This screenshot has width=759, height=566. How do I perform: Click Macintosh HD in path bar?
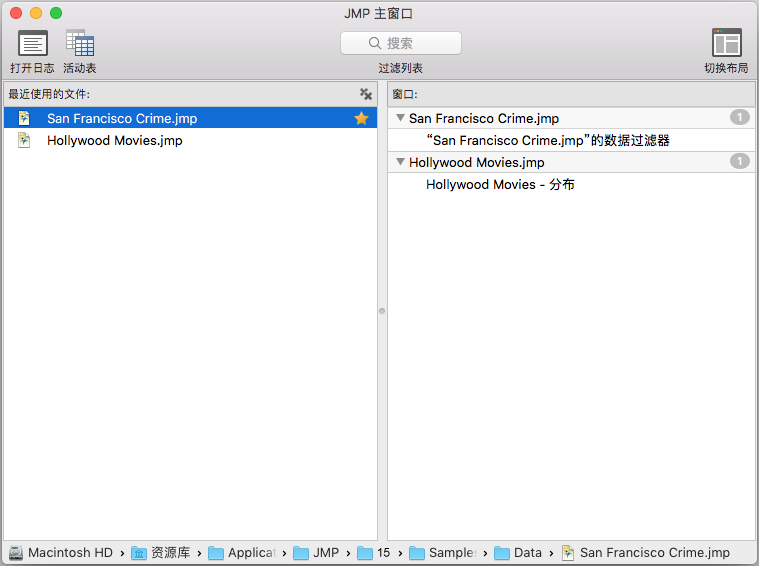70,552
